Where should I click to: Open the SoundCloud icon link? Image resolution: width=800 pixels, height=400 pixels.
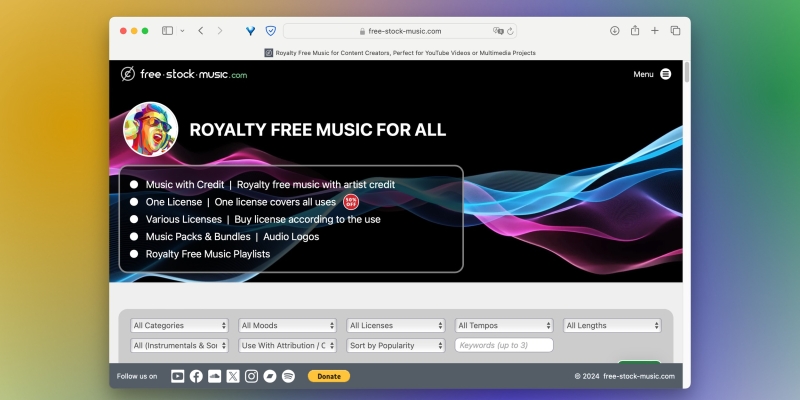[x=214, y=376]
